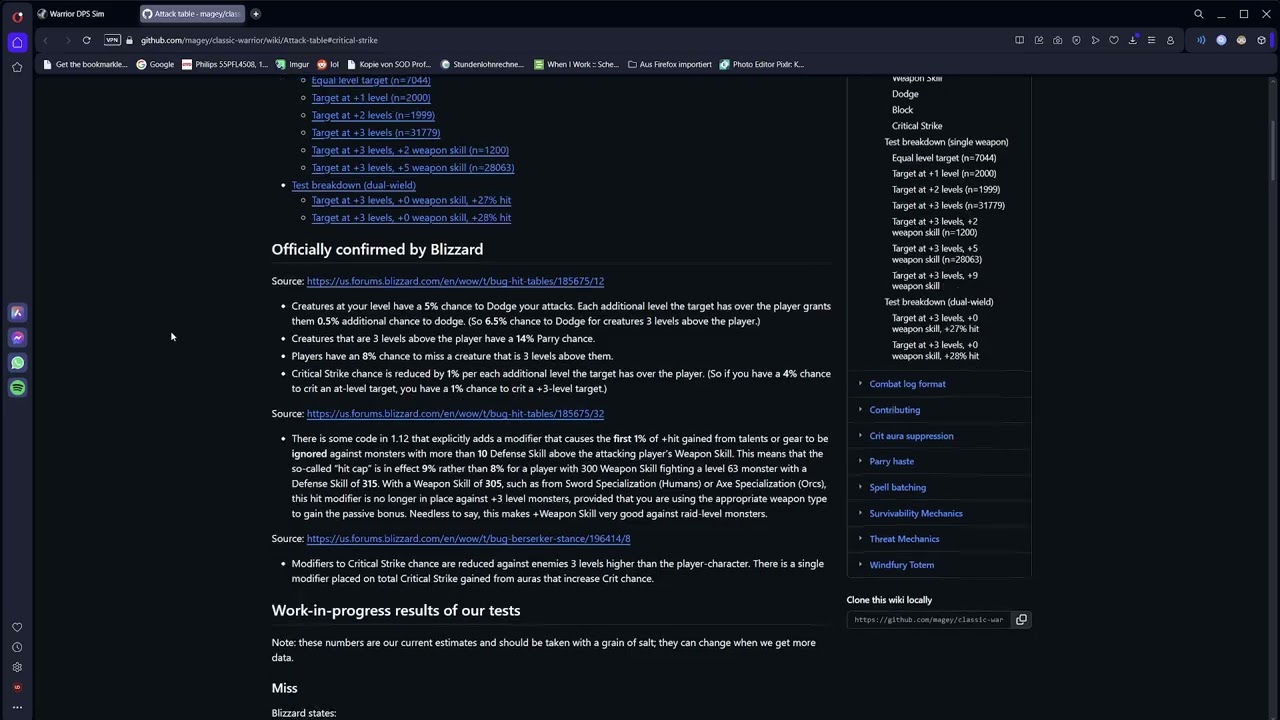1280x720 pixels.
Task: Open the Opera GX main menu icon
Action: [x=17, y=15]
